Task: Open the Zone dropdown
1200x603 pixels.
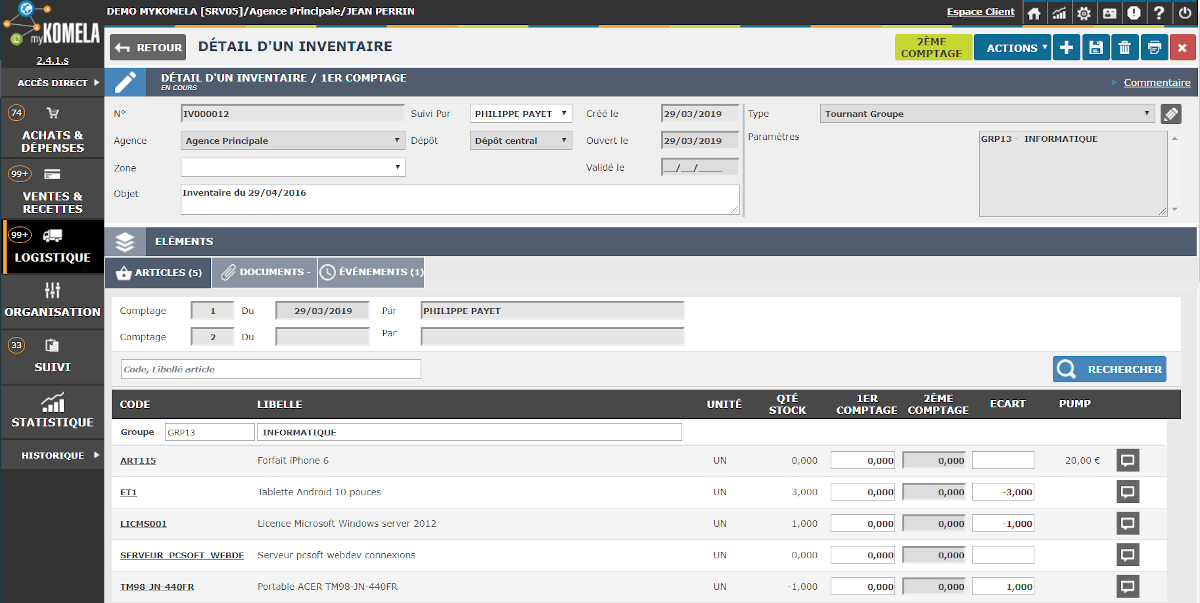Action: [293, 167]
